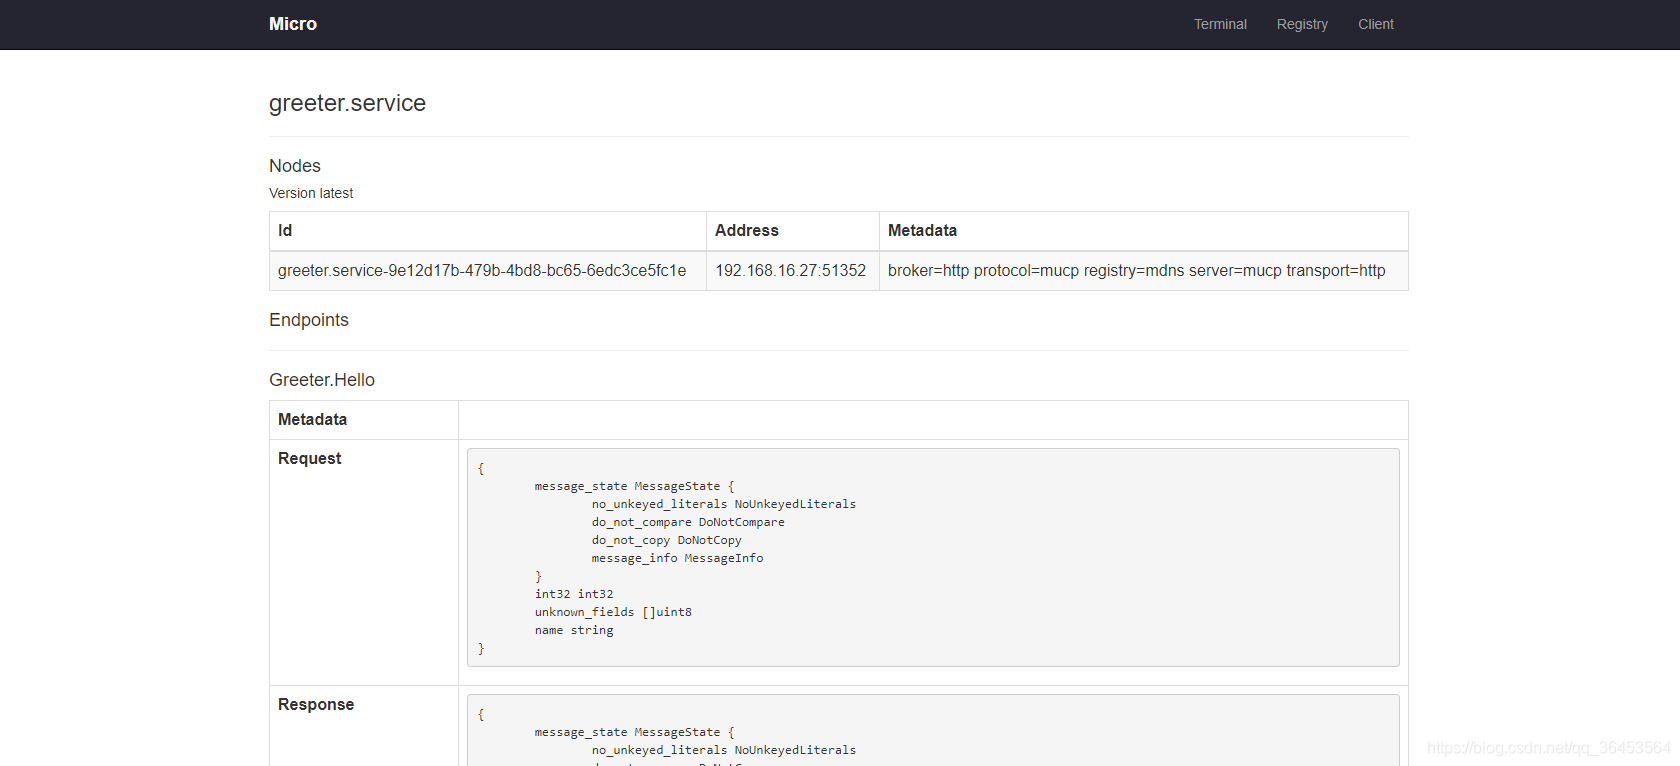Click 'message_state MessageState {' in Request block
Viewport: 1680px width, 766px height.
[634, 486]
